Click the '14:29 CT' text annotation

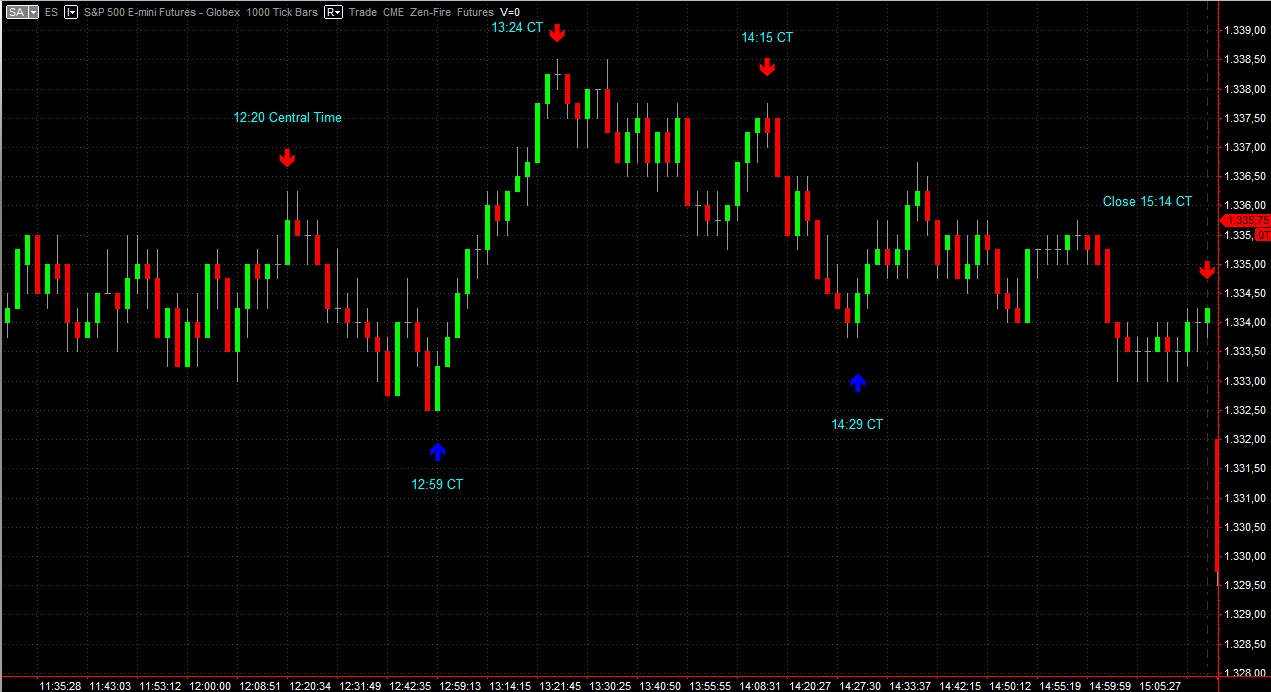click(x=857, y=425)
